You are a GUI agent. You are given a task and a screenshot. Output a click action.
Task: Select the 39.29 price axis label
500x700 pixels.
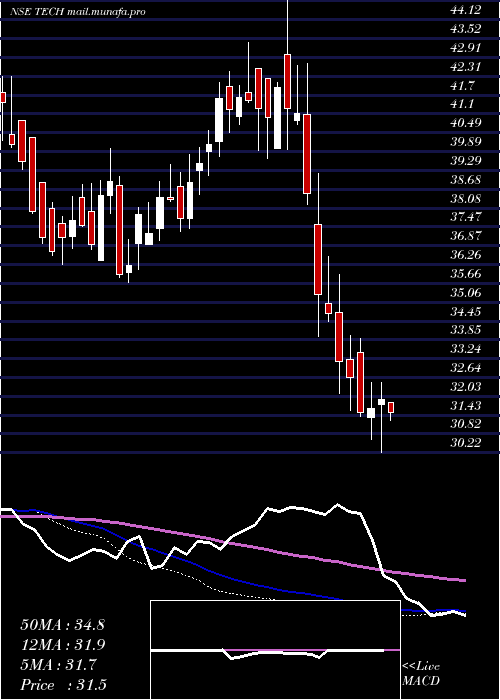coord(466,161)
